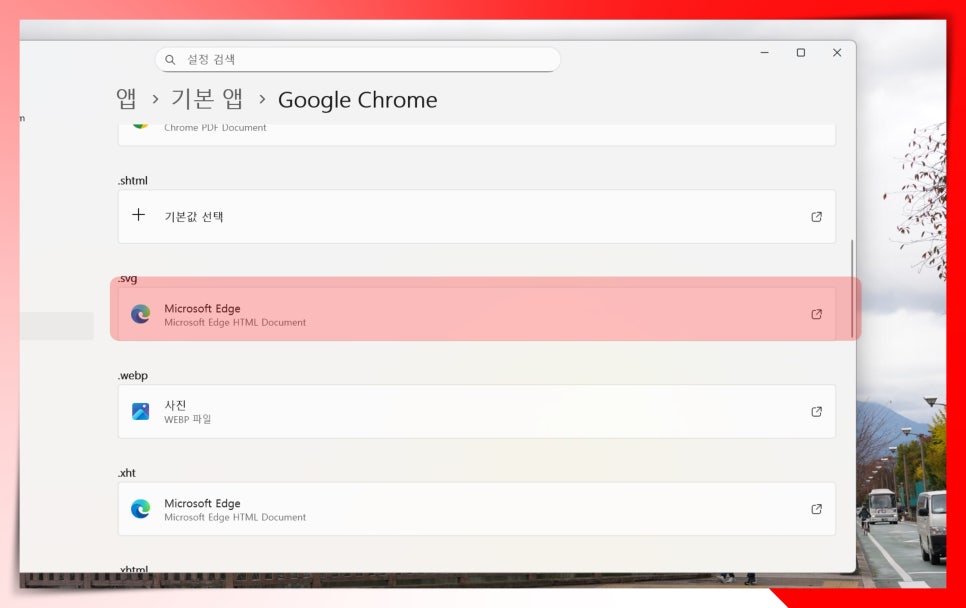Select the 사진 entry for .webp
This screenshot has width=966, height=608.
[x=477, y=411]
